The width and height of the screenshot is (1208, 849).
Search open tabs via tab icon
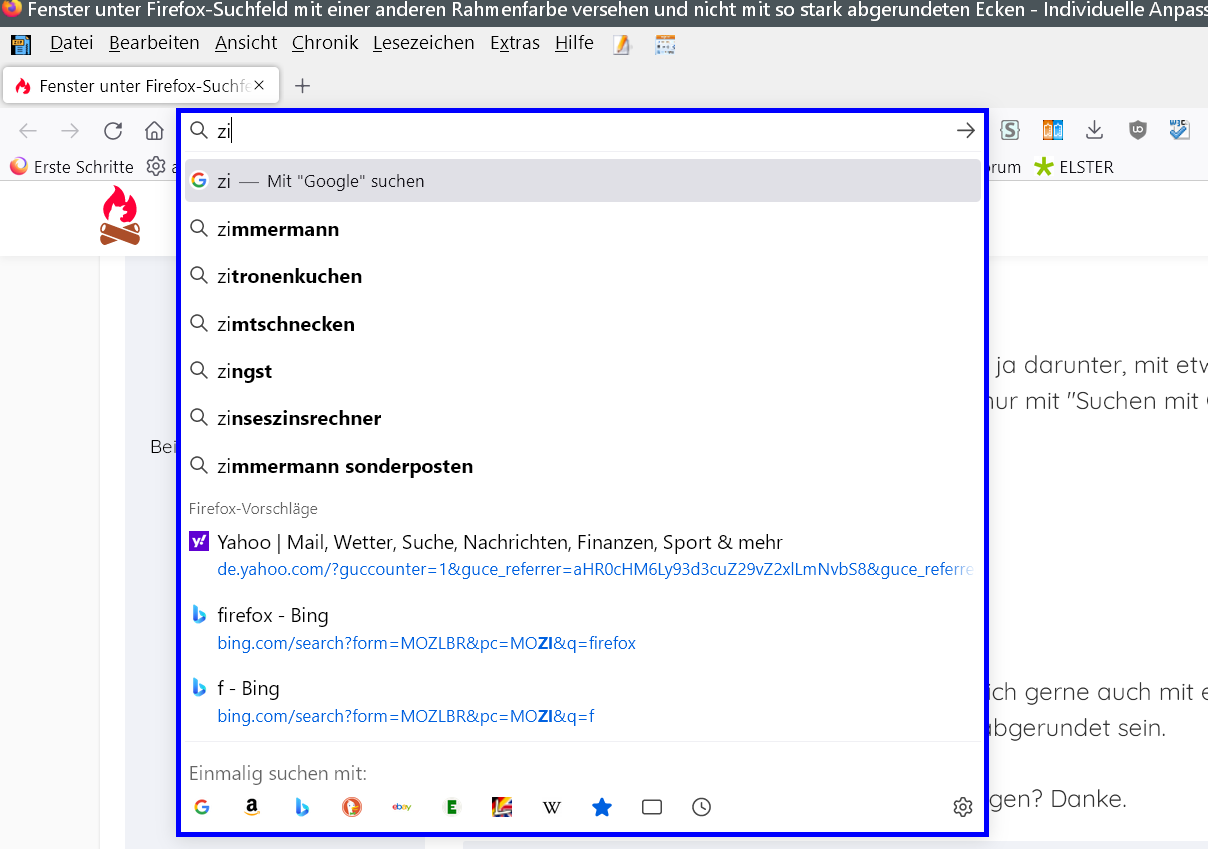coord(652,807)
